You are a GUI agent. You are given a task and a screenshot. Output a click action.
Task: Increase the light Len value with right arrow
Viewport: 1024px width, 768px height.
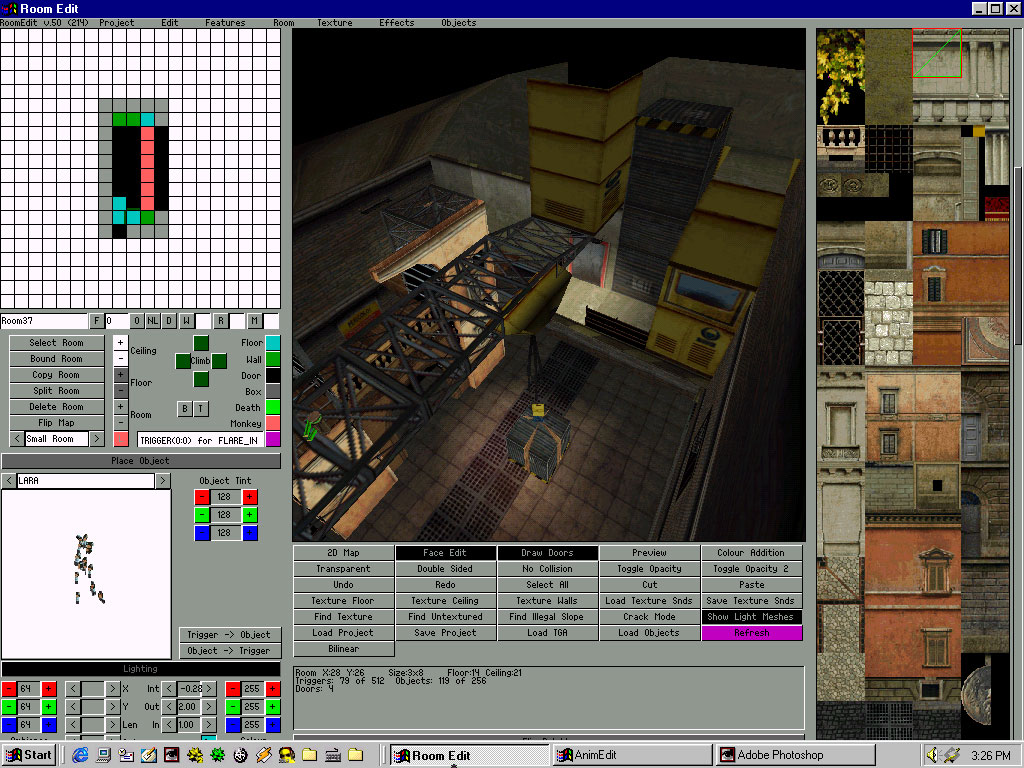pyautogui.click(x=112, y=725)
